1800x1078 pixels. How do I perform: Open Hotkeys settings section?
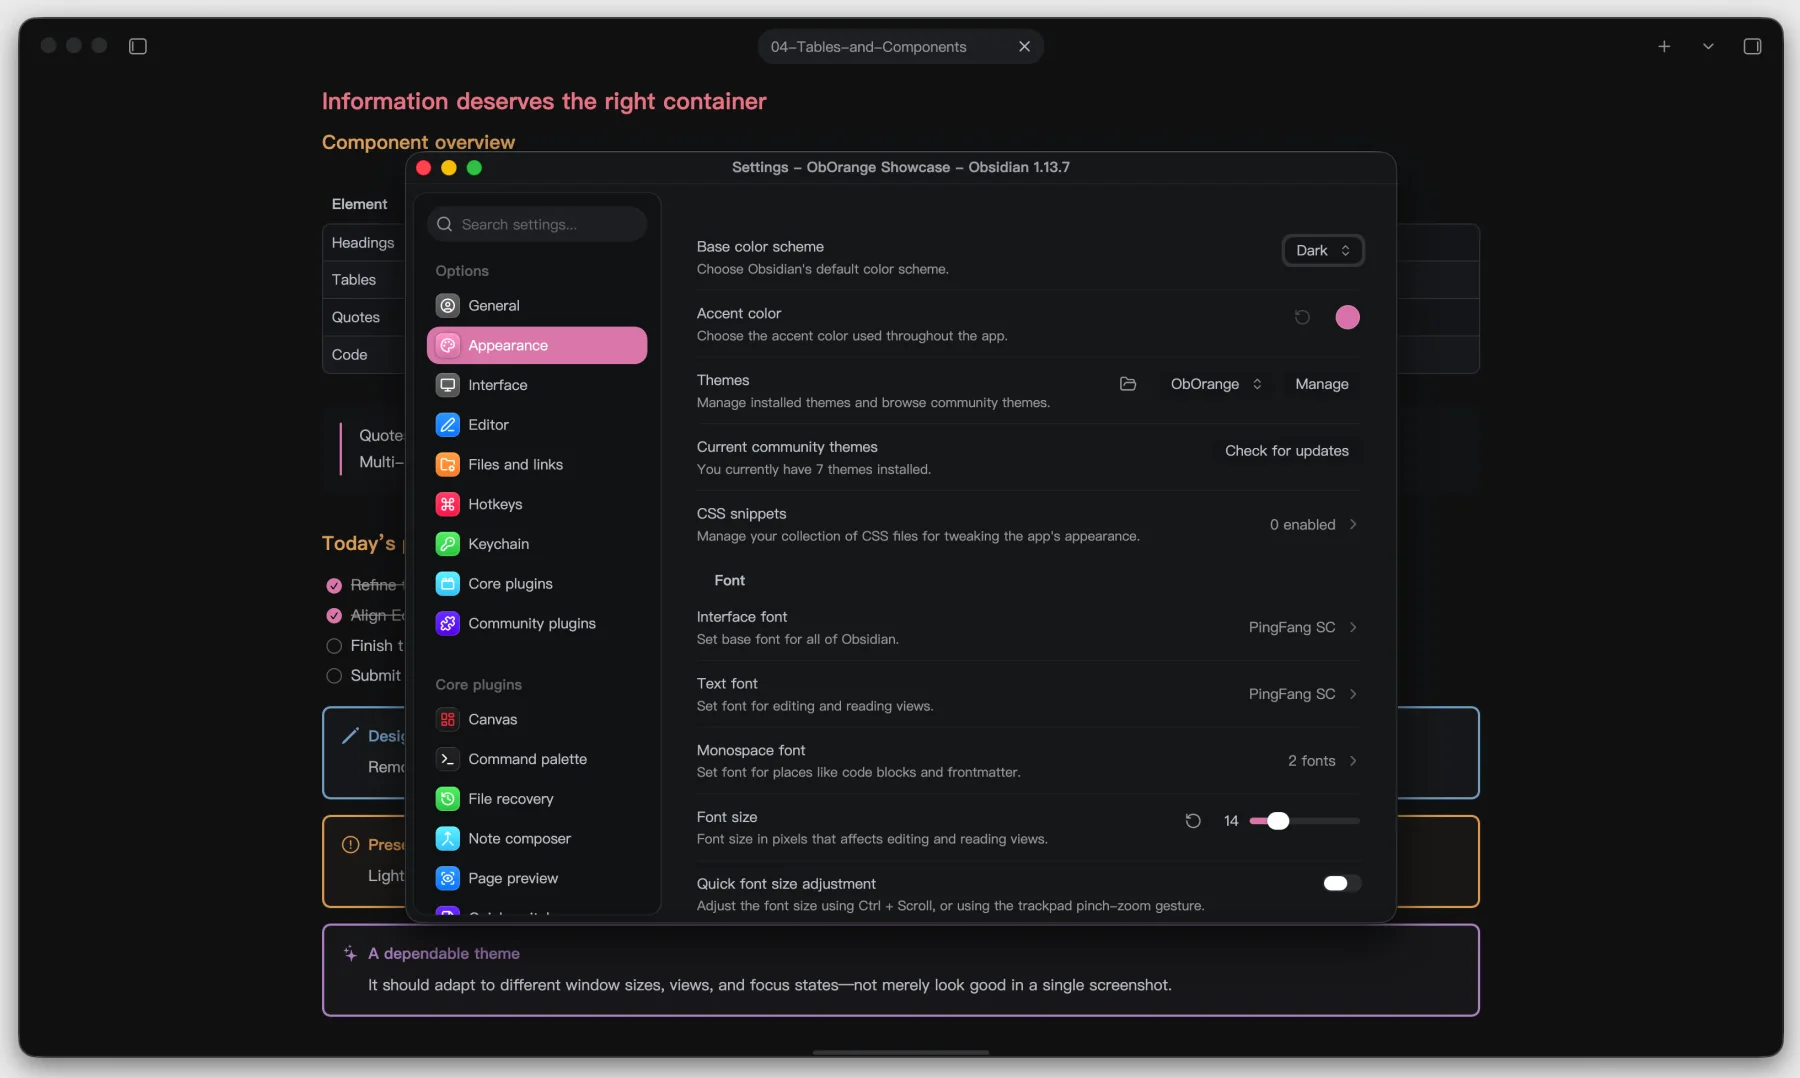[x=537, y=504]
